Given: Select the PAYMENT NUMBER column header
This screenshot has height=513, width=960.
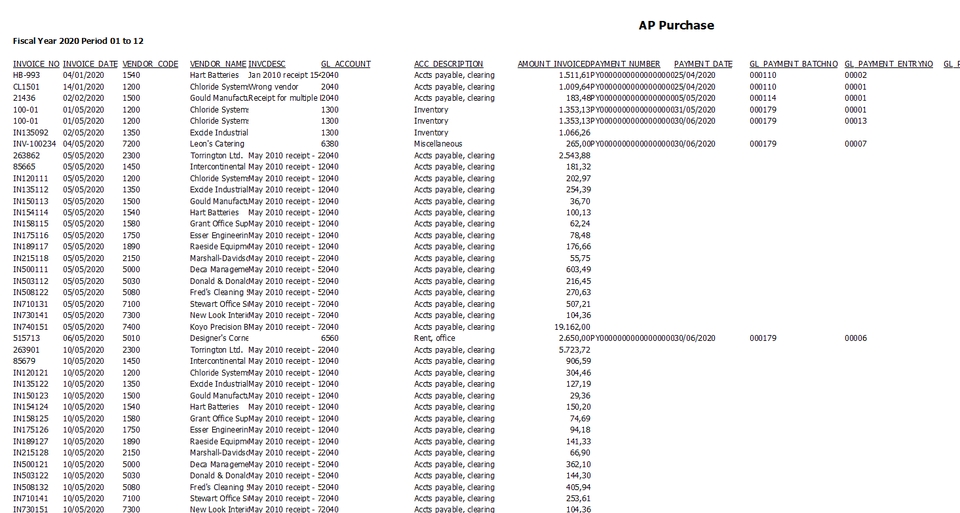Looking at the screenshot, I should tap(626, 64).
